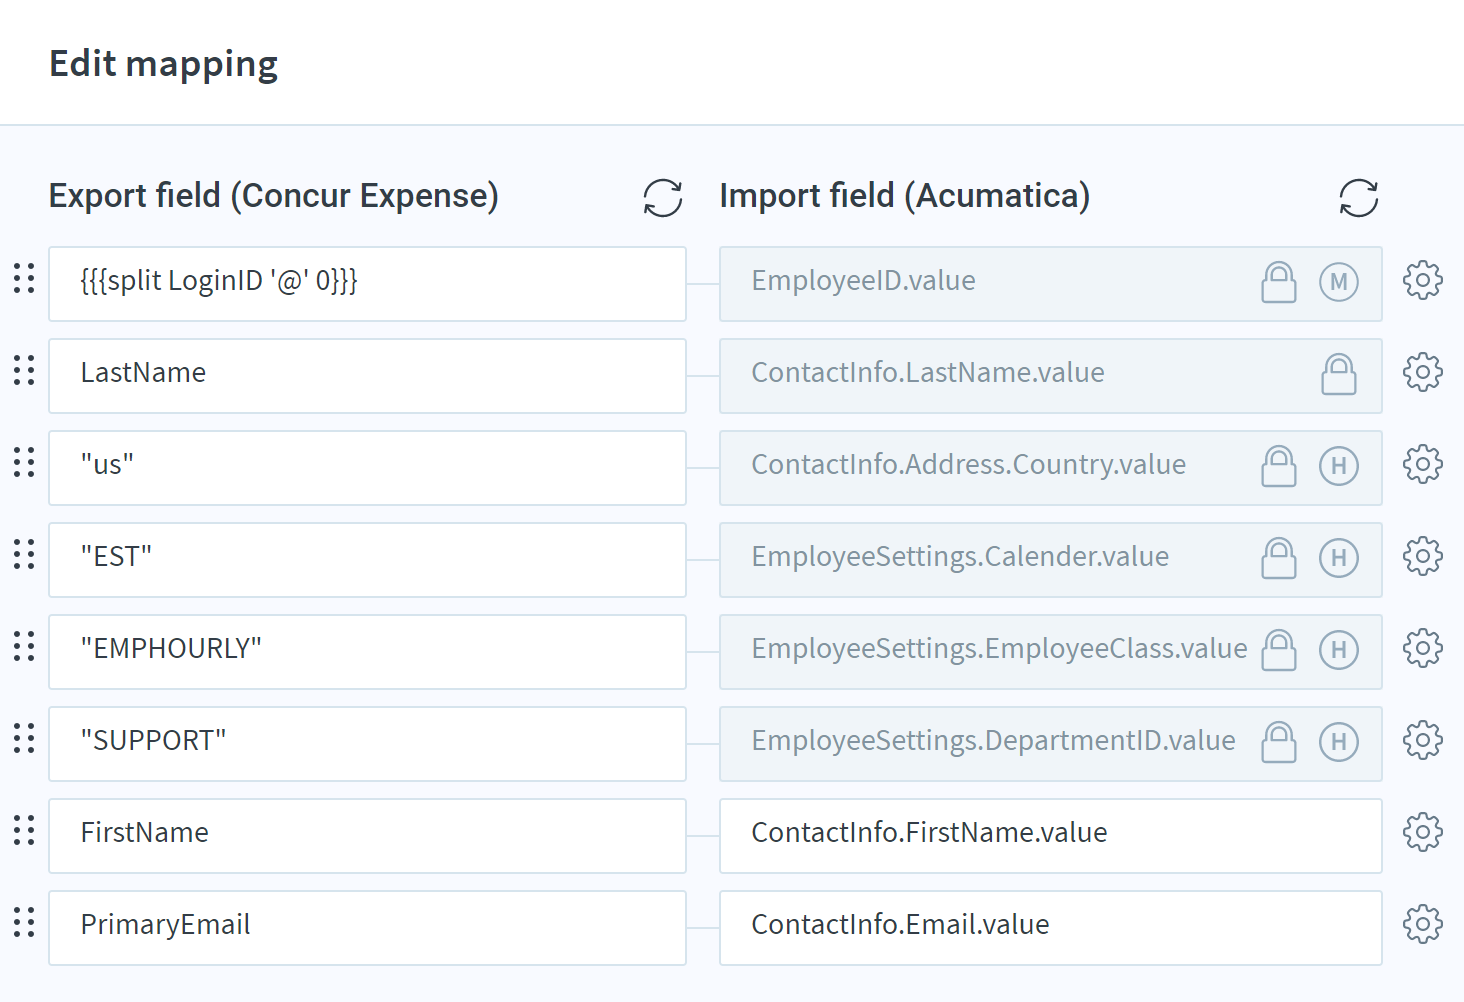Grab drag handle of the PrimaryEmail row
The width and height of the screenshot is (1464, 1002).
[24, 922]
